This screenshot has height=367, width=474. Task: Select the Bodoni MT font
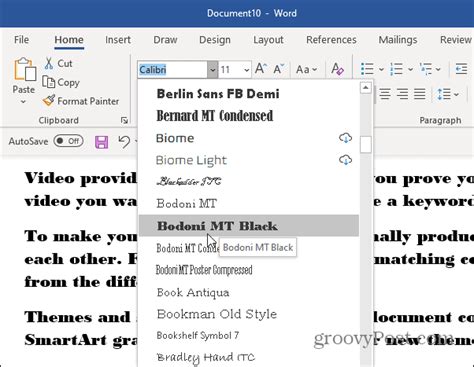click(249, 204)
